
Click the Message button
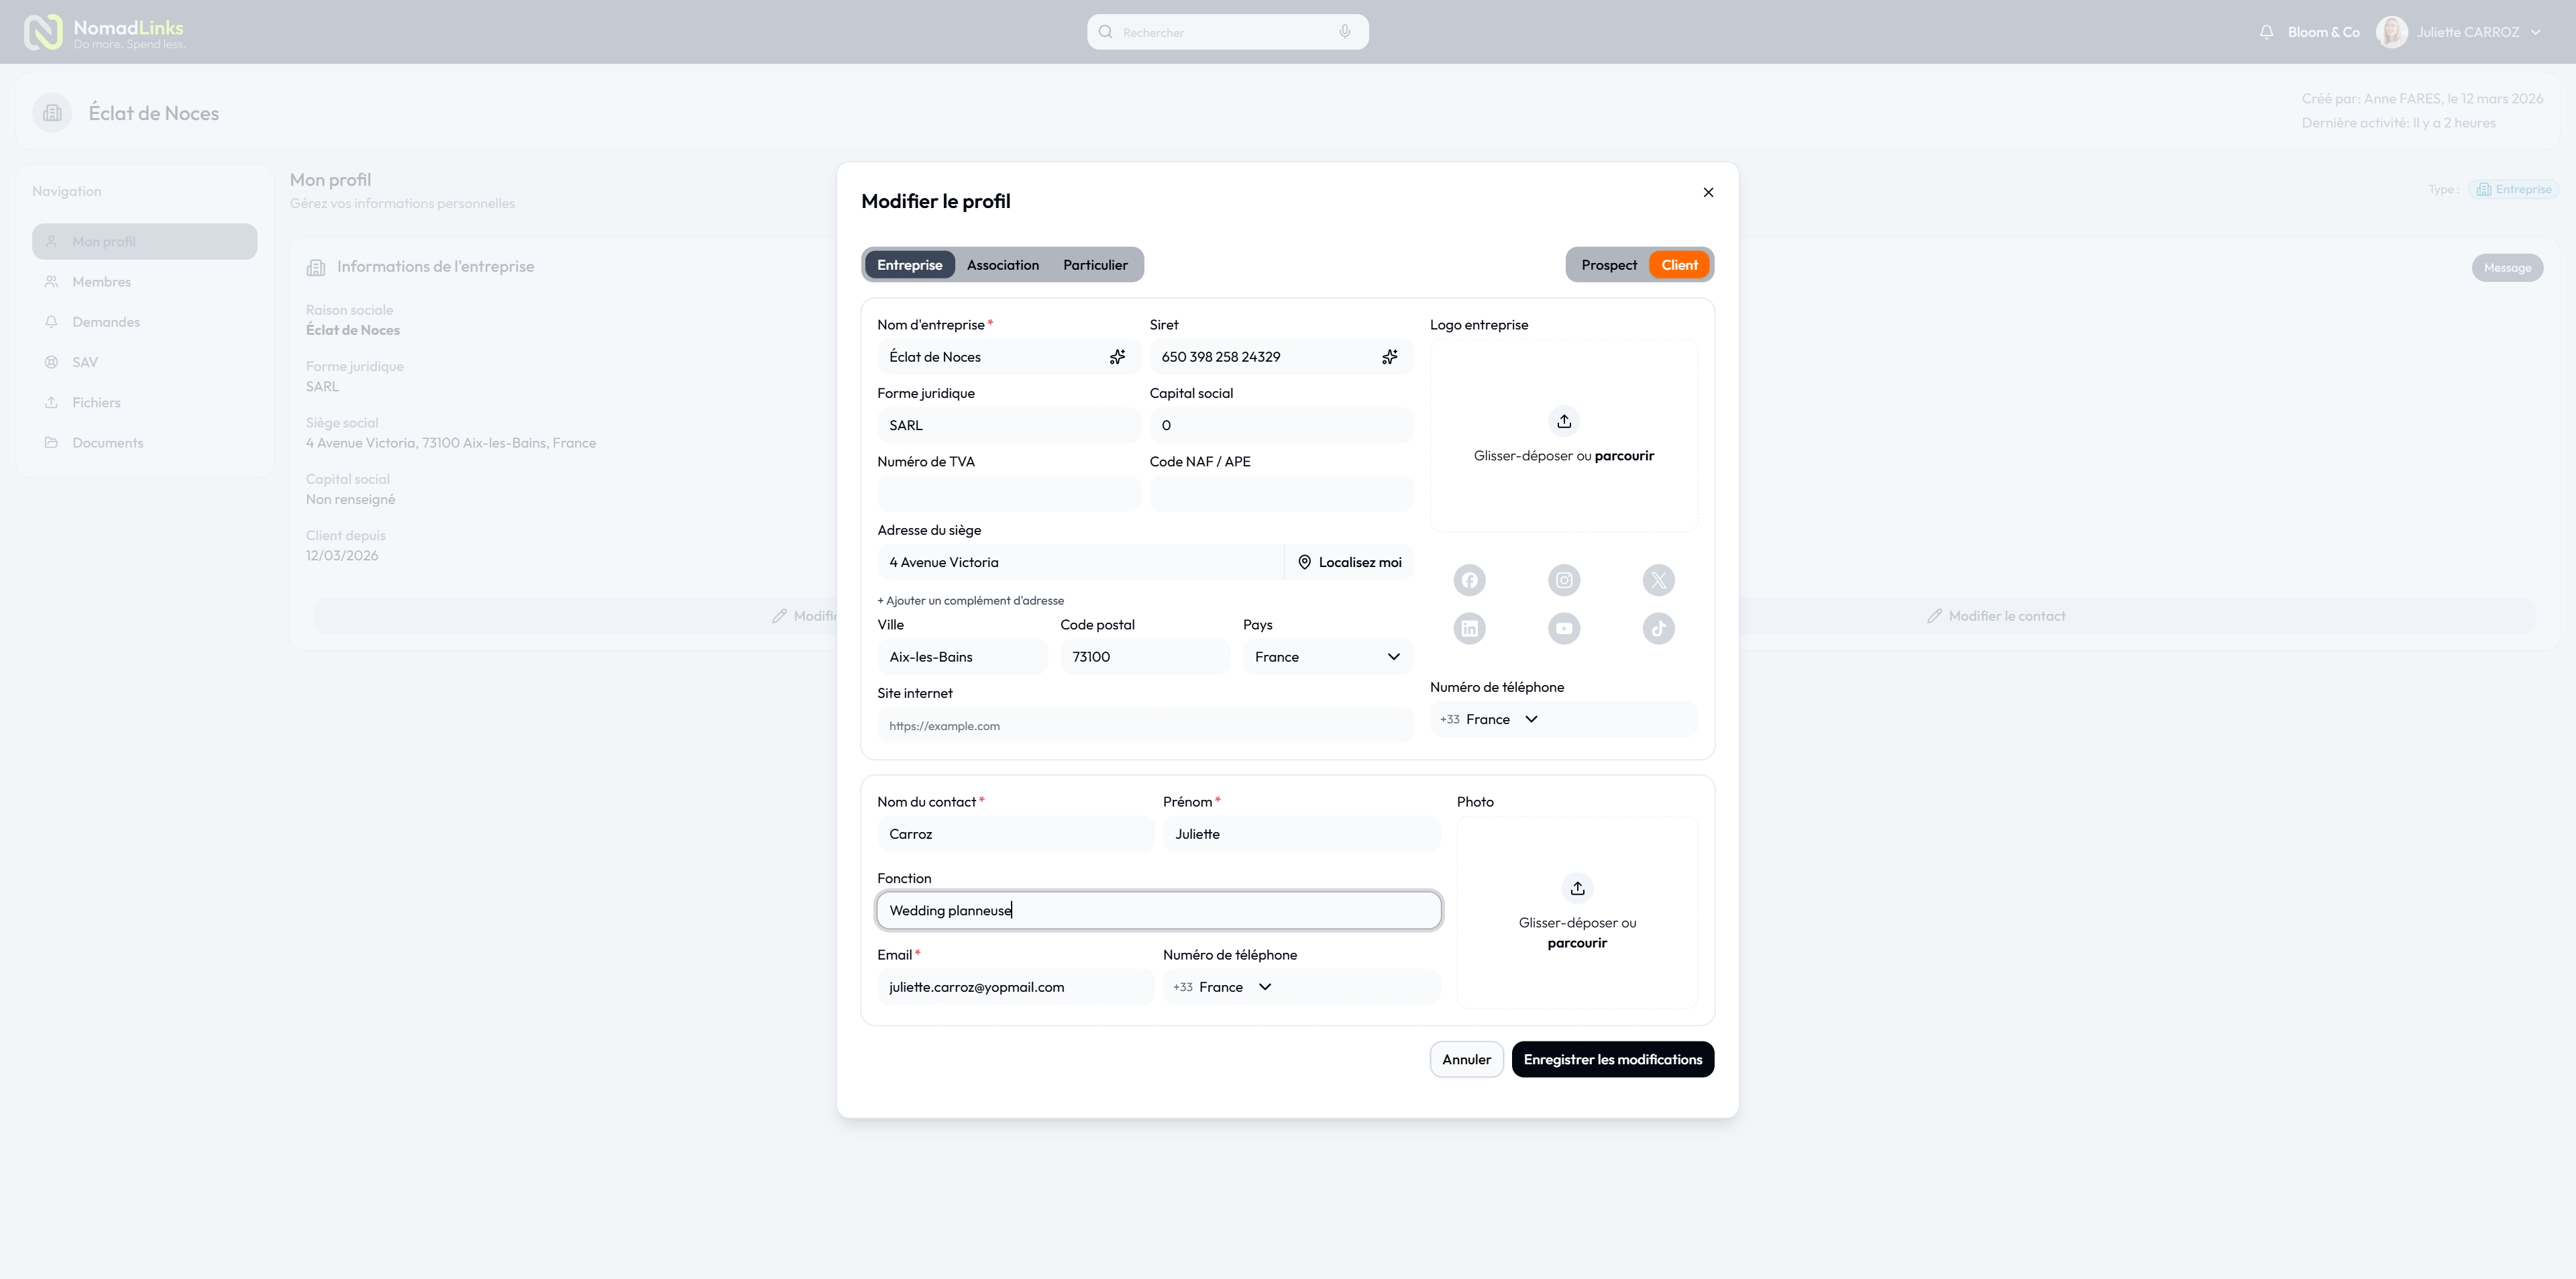point(2507,268)
